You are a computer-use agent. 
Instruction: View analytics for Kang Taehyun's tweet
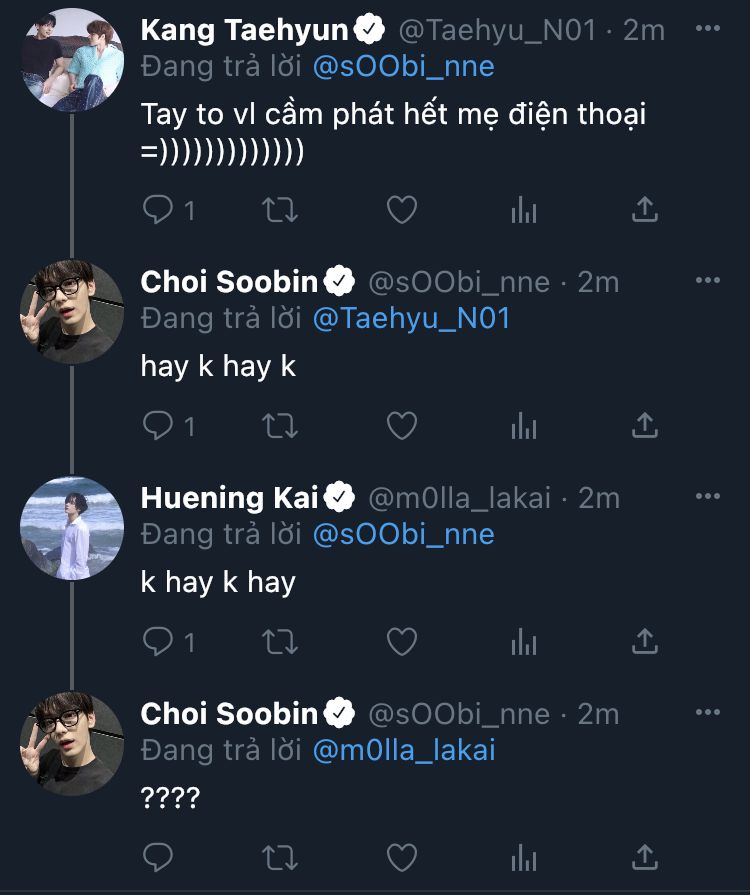[523, 209]
